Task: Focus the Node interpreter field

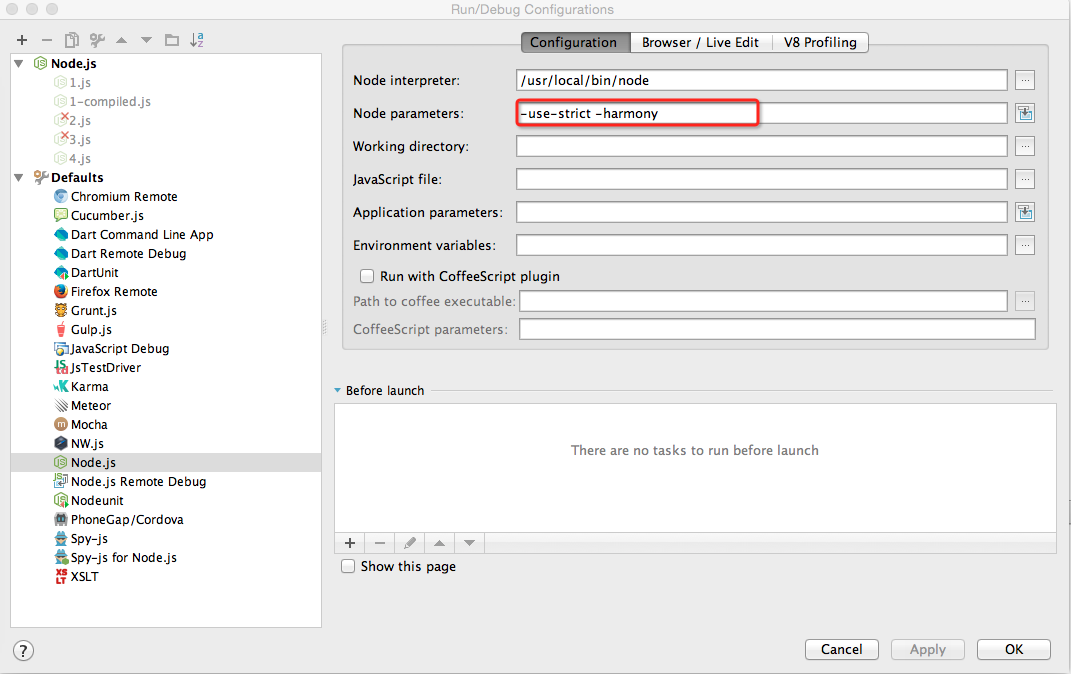Action: (762, 80)
